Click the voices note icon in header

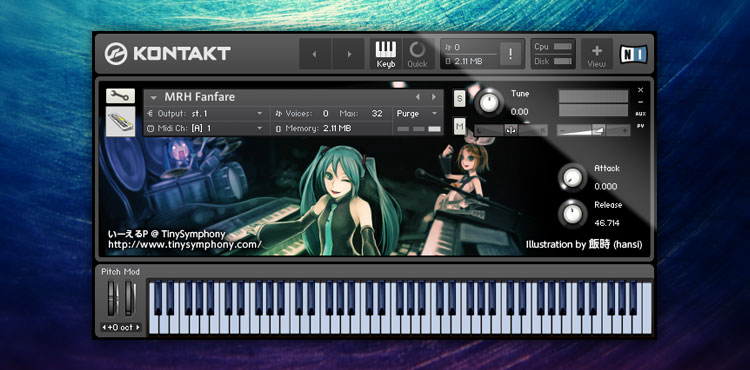tap(448, 47)
